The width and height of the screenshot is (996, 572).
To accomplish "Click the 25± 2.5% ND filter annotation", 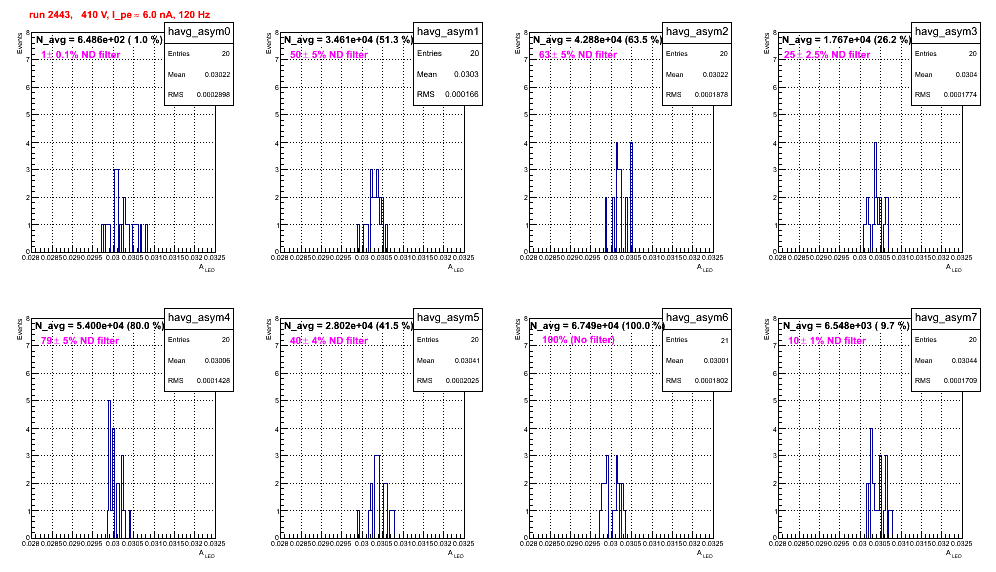I will [x=827, y=55].
